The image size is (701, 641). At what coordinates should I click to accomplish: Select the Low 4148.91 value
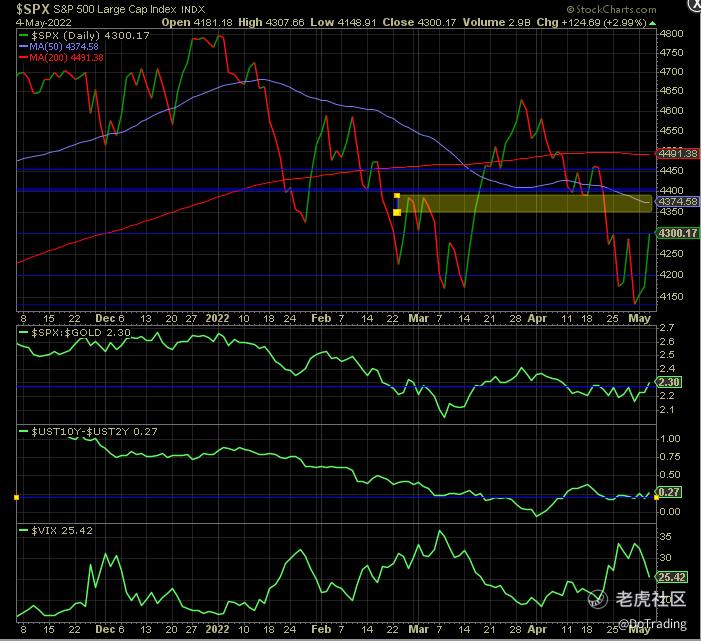pos(343,22)
